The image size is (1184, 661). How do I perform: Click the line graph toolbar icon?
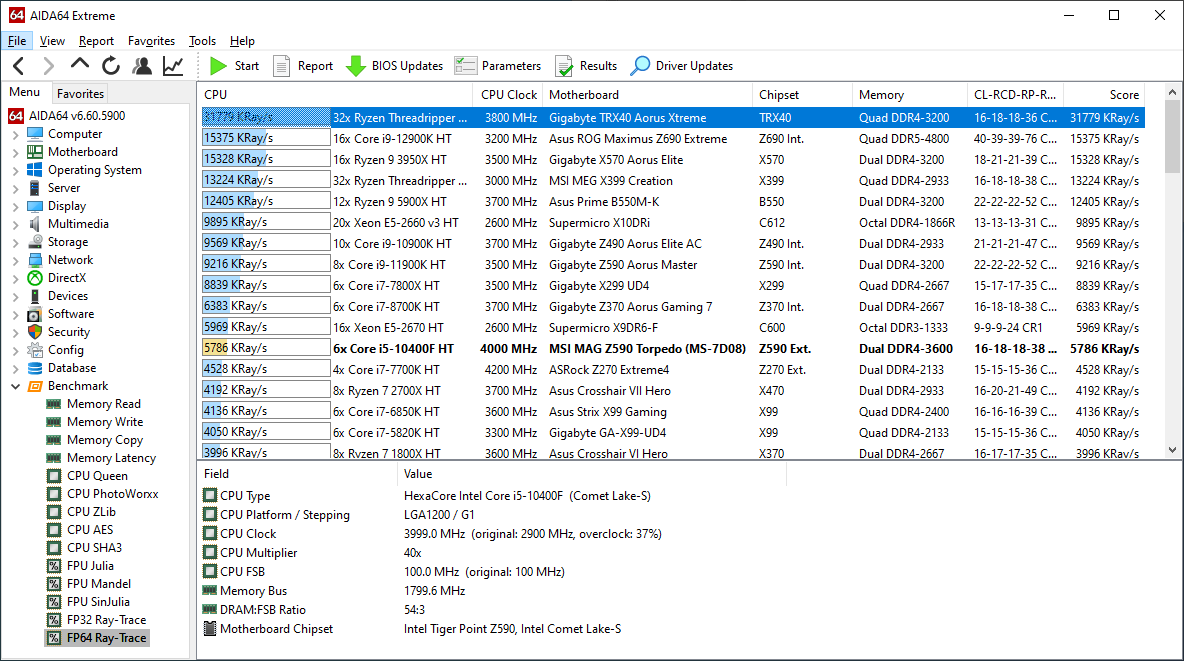tap(173, 66)
